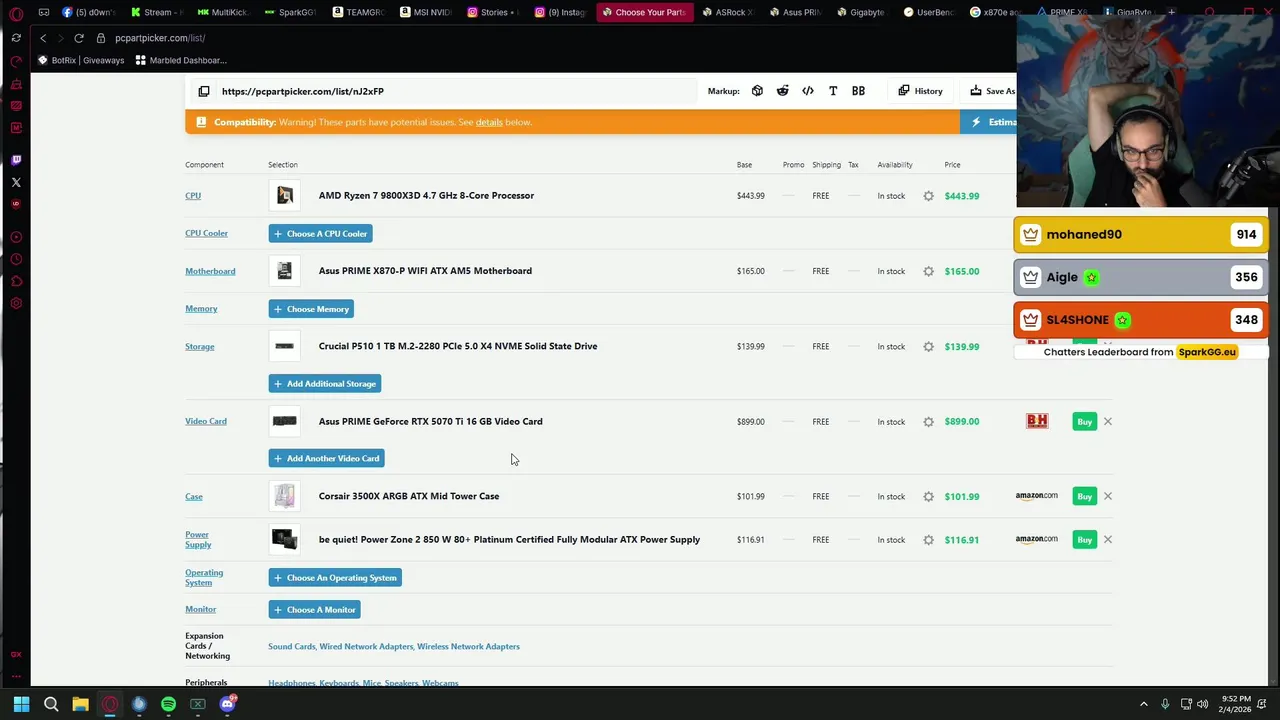Open the sidebar history clock icon

[16, 259]
